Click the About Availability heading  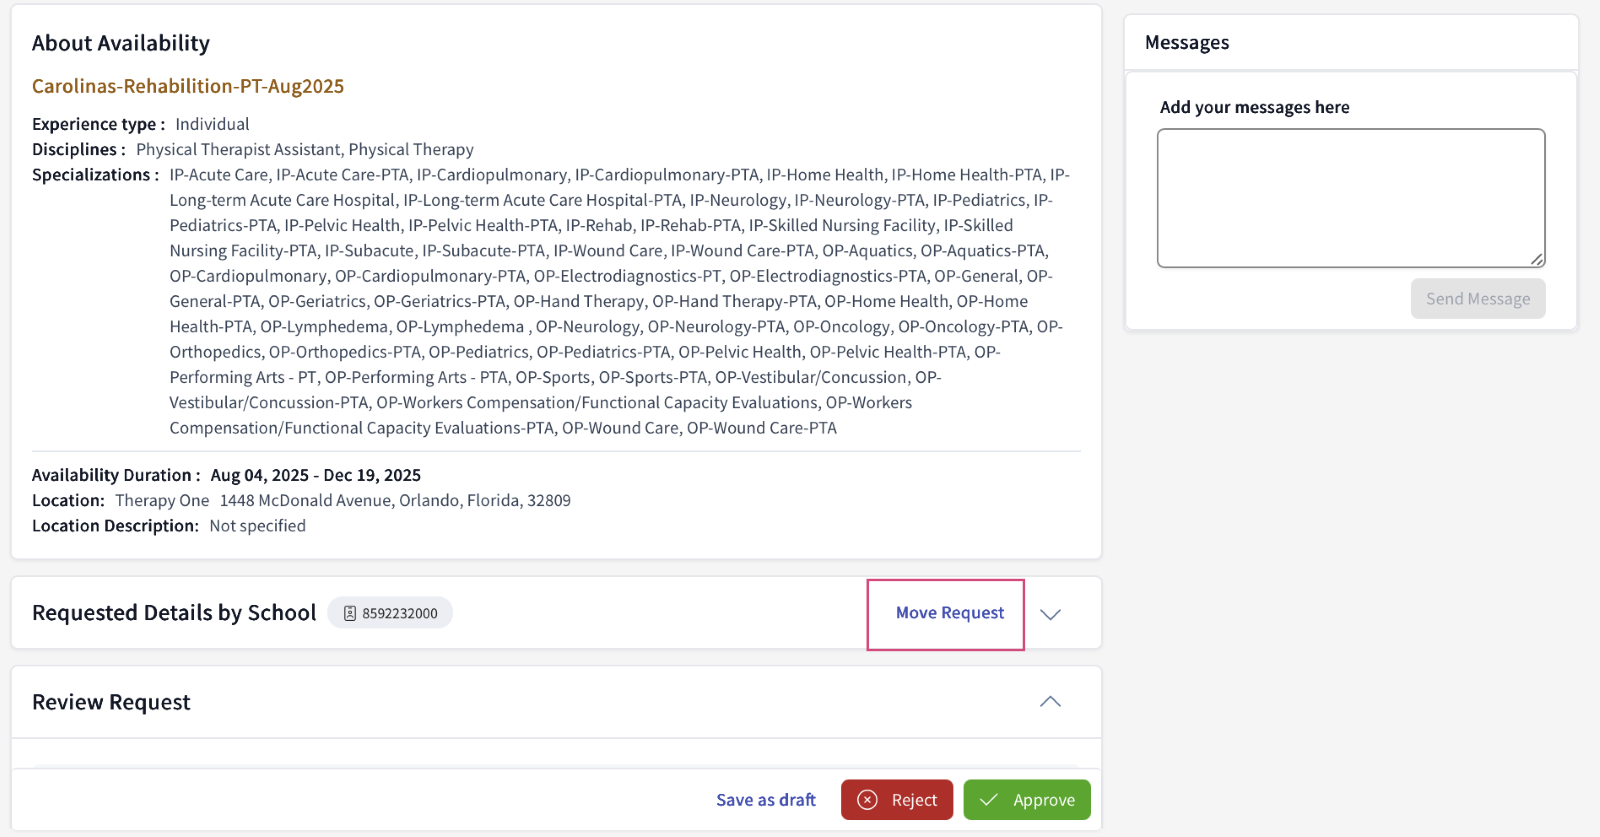point(121,43)
